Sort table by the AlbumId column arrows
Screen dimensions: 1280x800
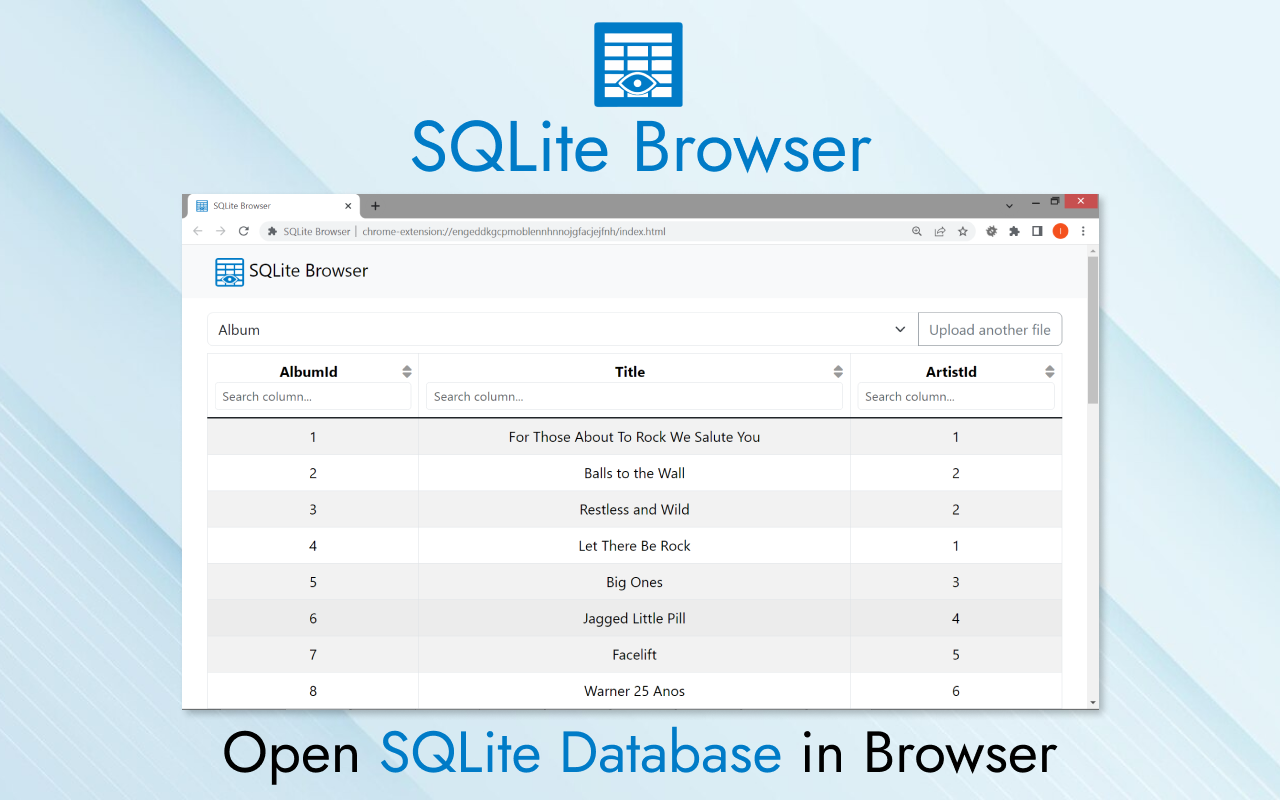click(x=407, y=372)
